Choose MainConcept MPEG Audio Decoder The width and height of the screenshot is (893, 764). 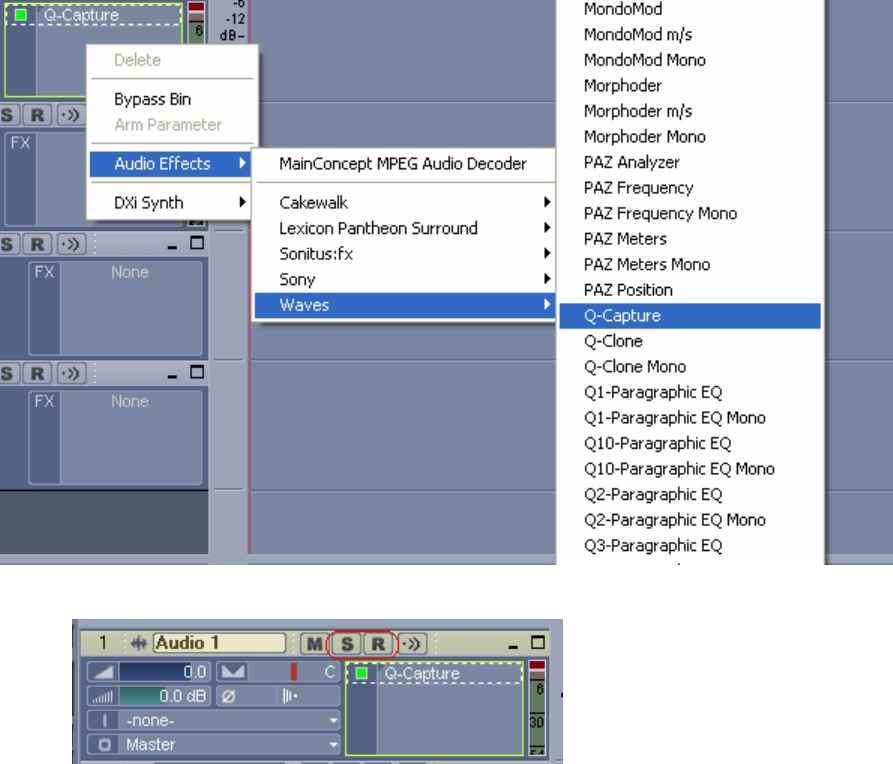[x=403, y=164]
